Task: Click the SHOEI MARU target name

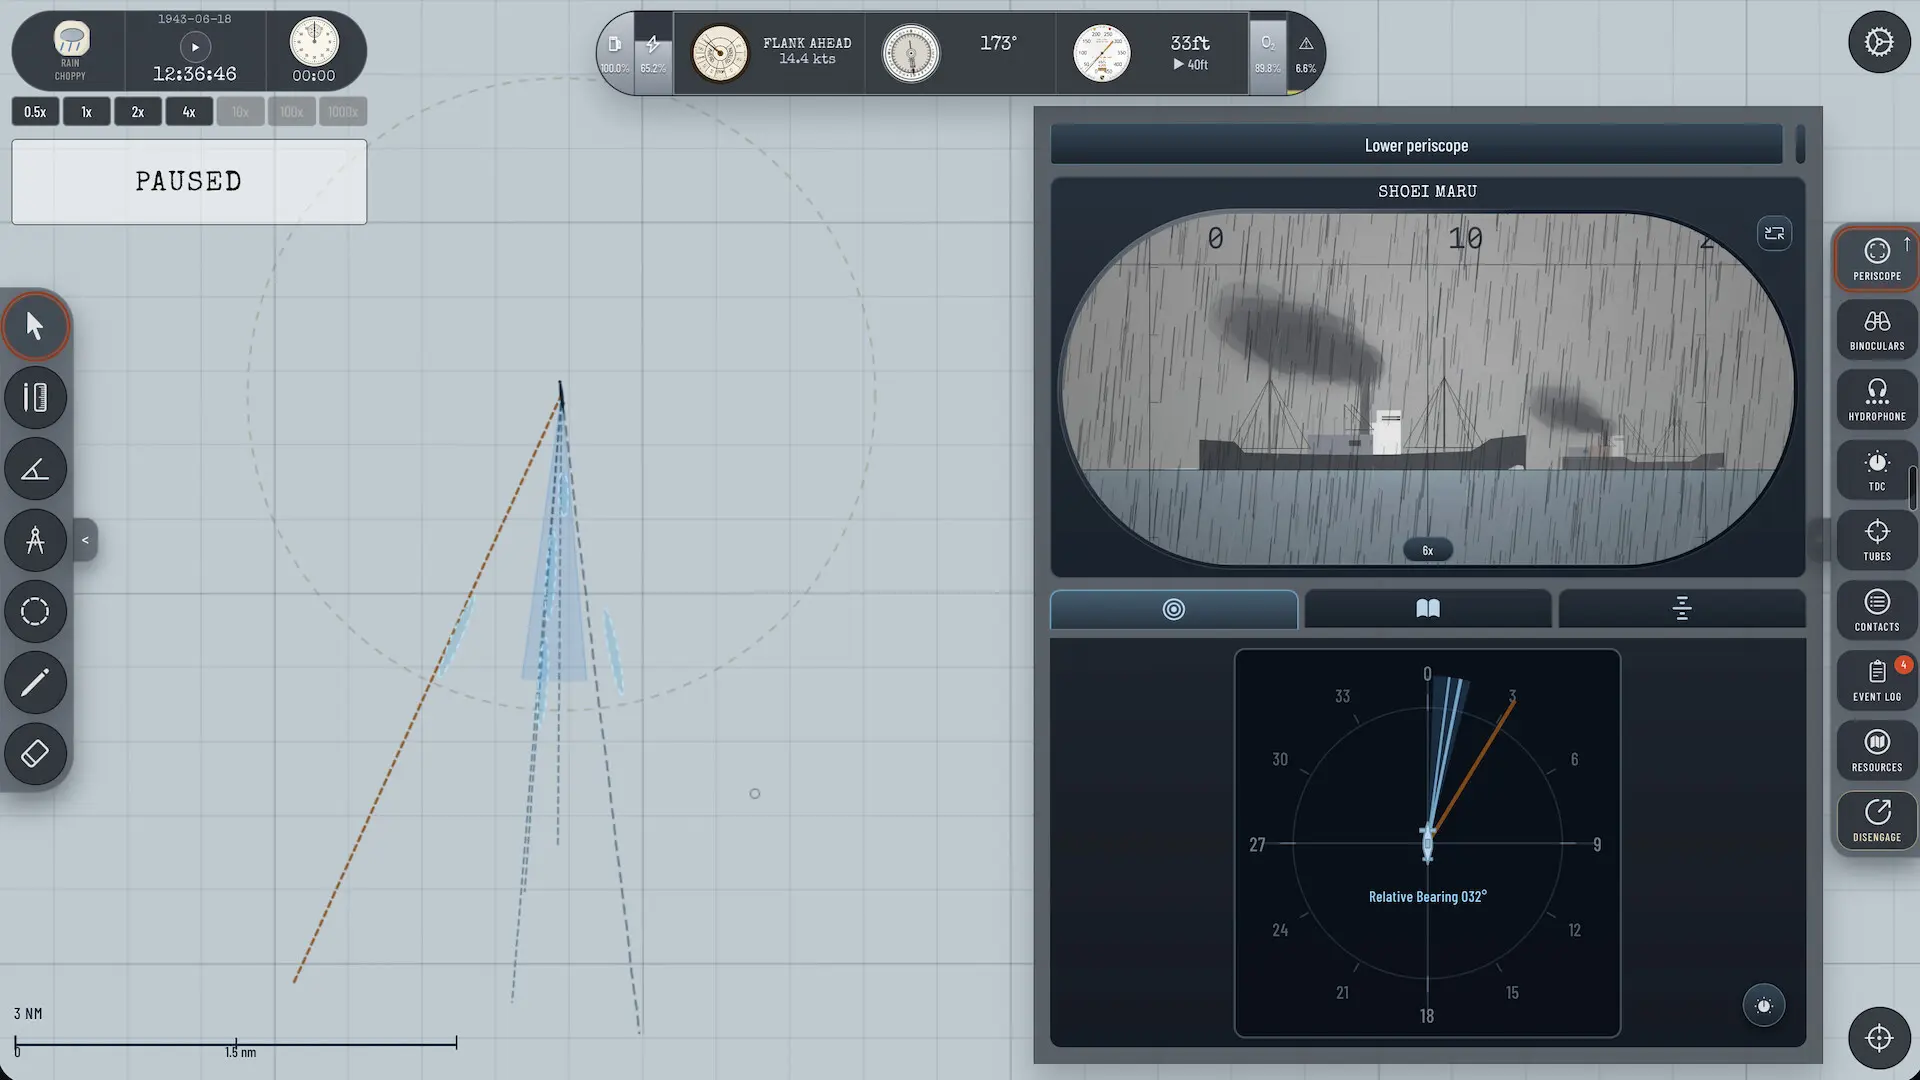Action: 1427,191
